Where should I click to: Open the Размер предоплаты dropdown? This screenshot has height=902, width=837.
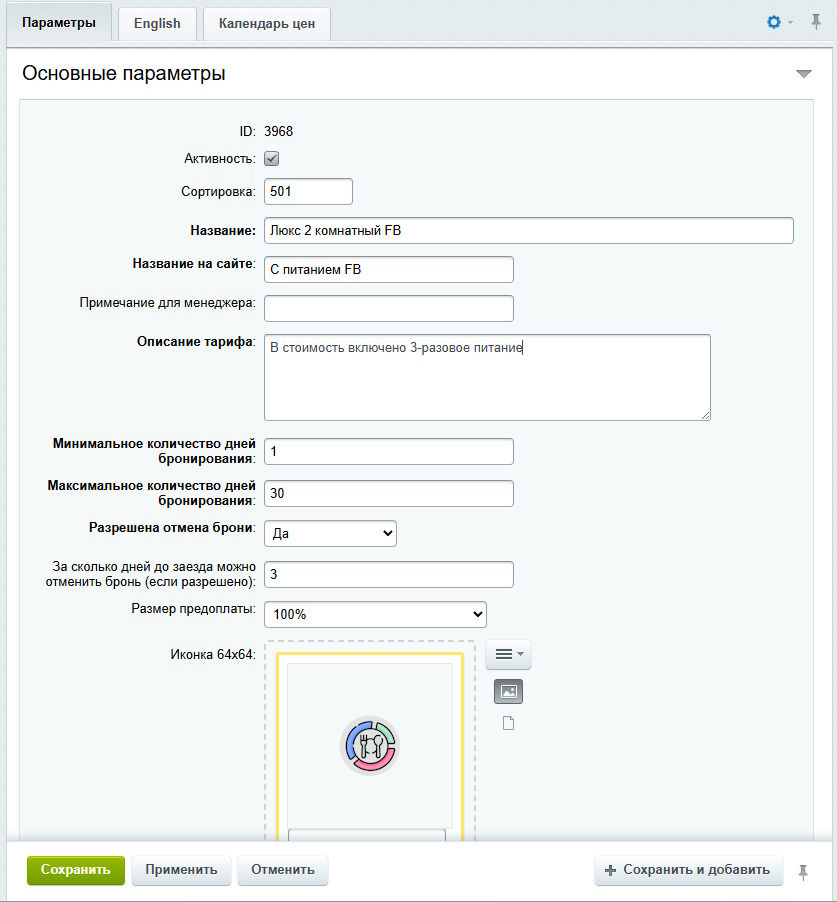(375, 614)
